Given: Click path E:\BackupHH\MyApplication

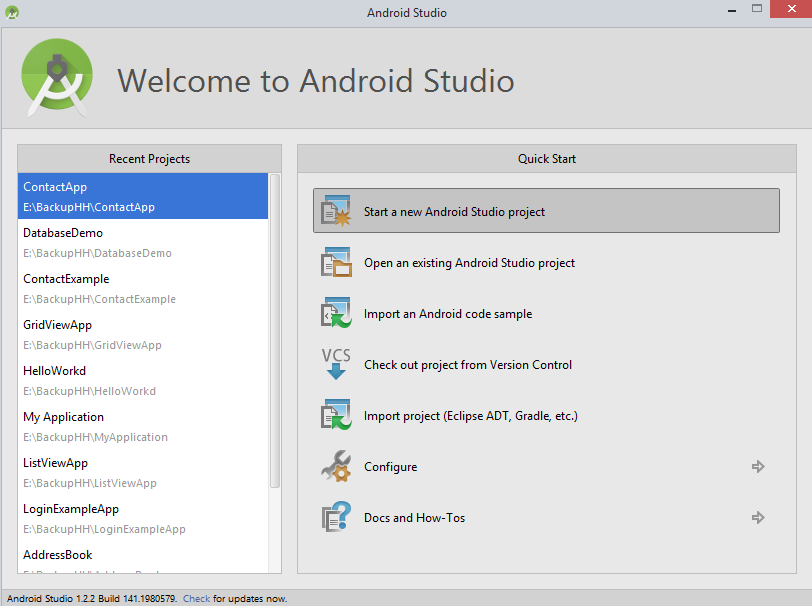Looking at the screenshot, I should click(95, 437).
